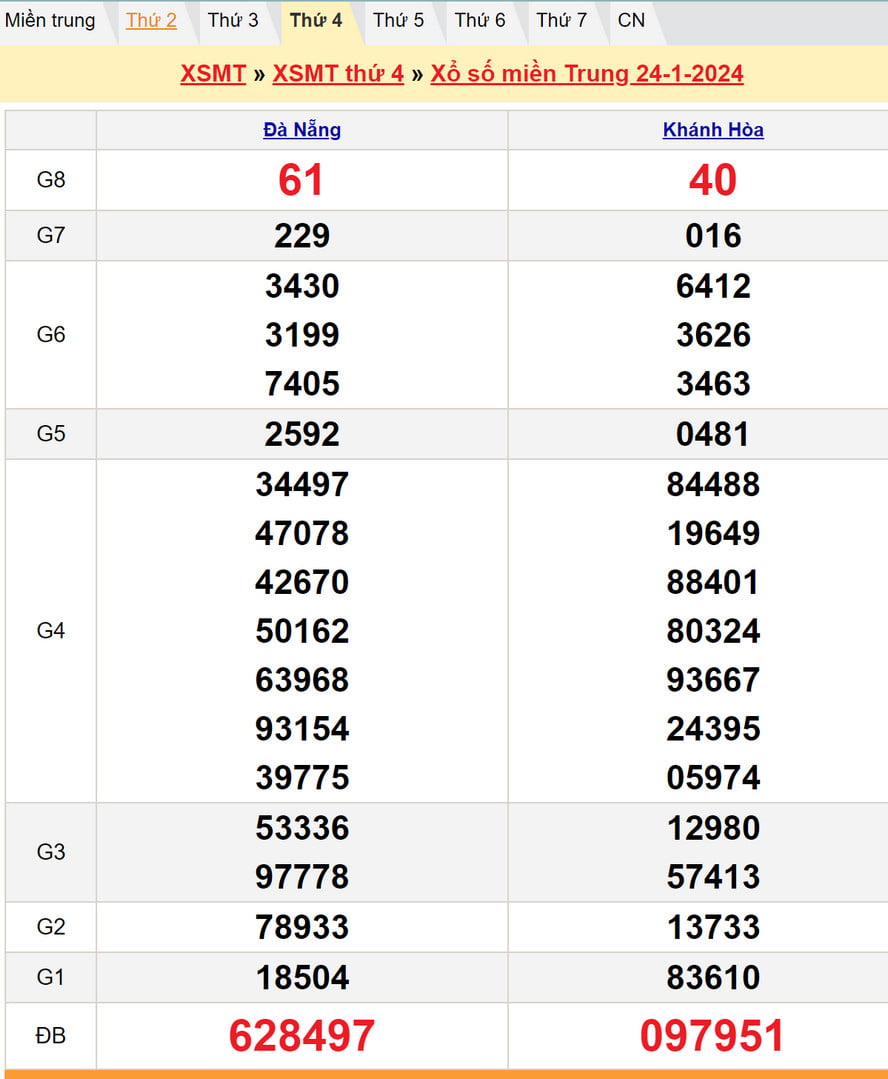This screenshot has height=1079, width=888.
Task: Select the Miền trung tab
Action: tap(50, 20)
